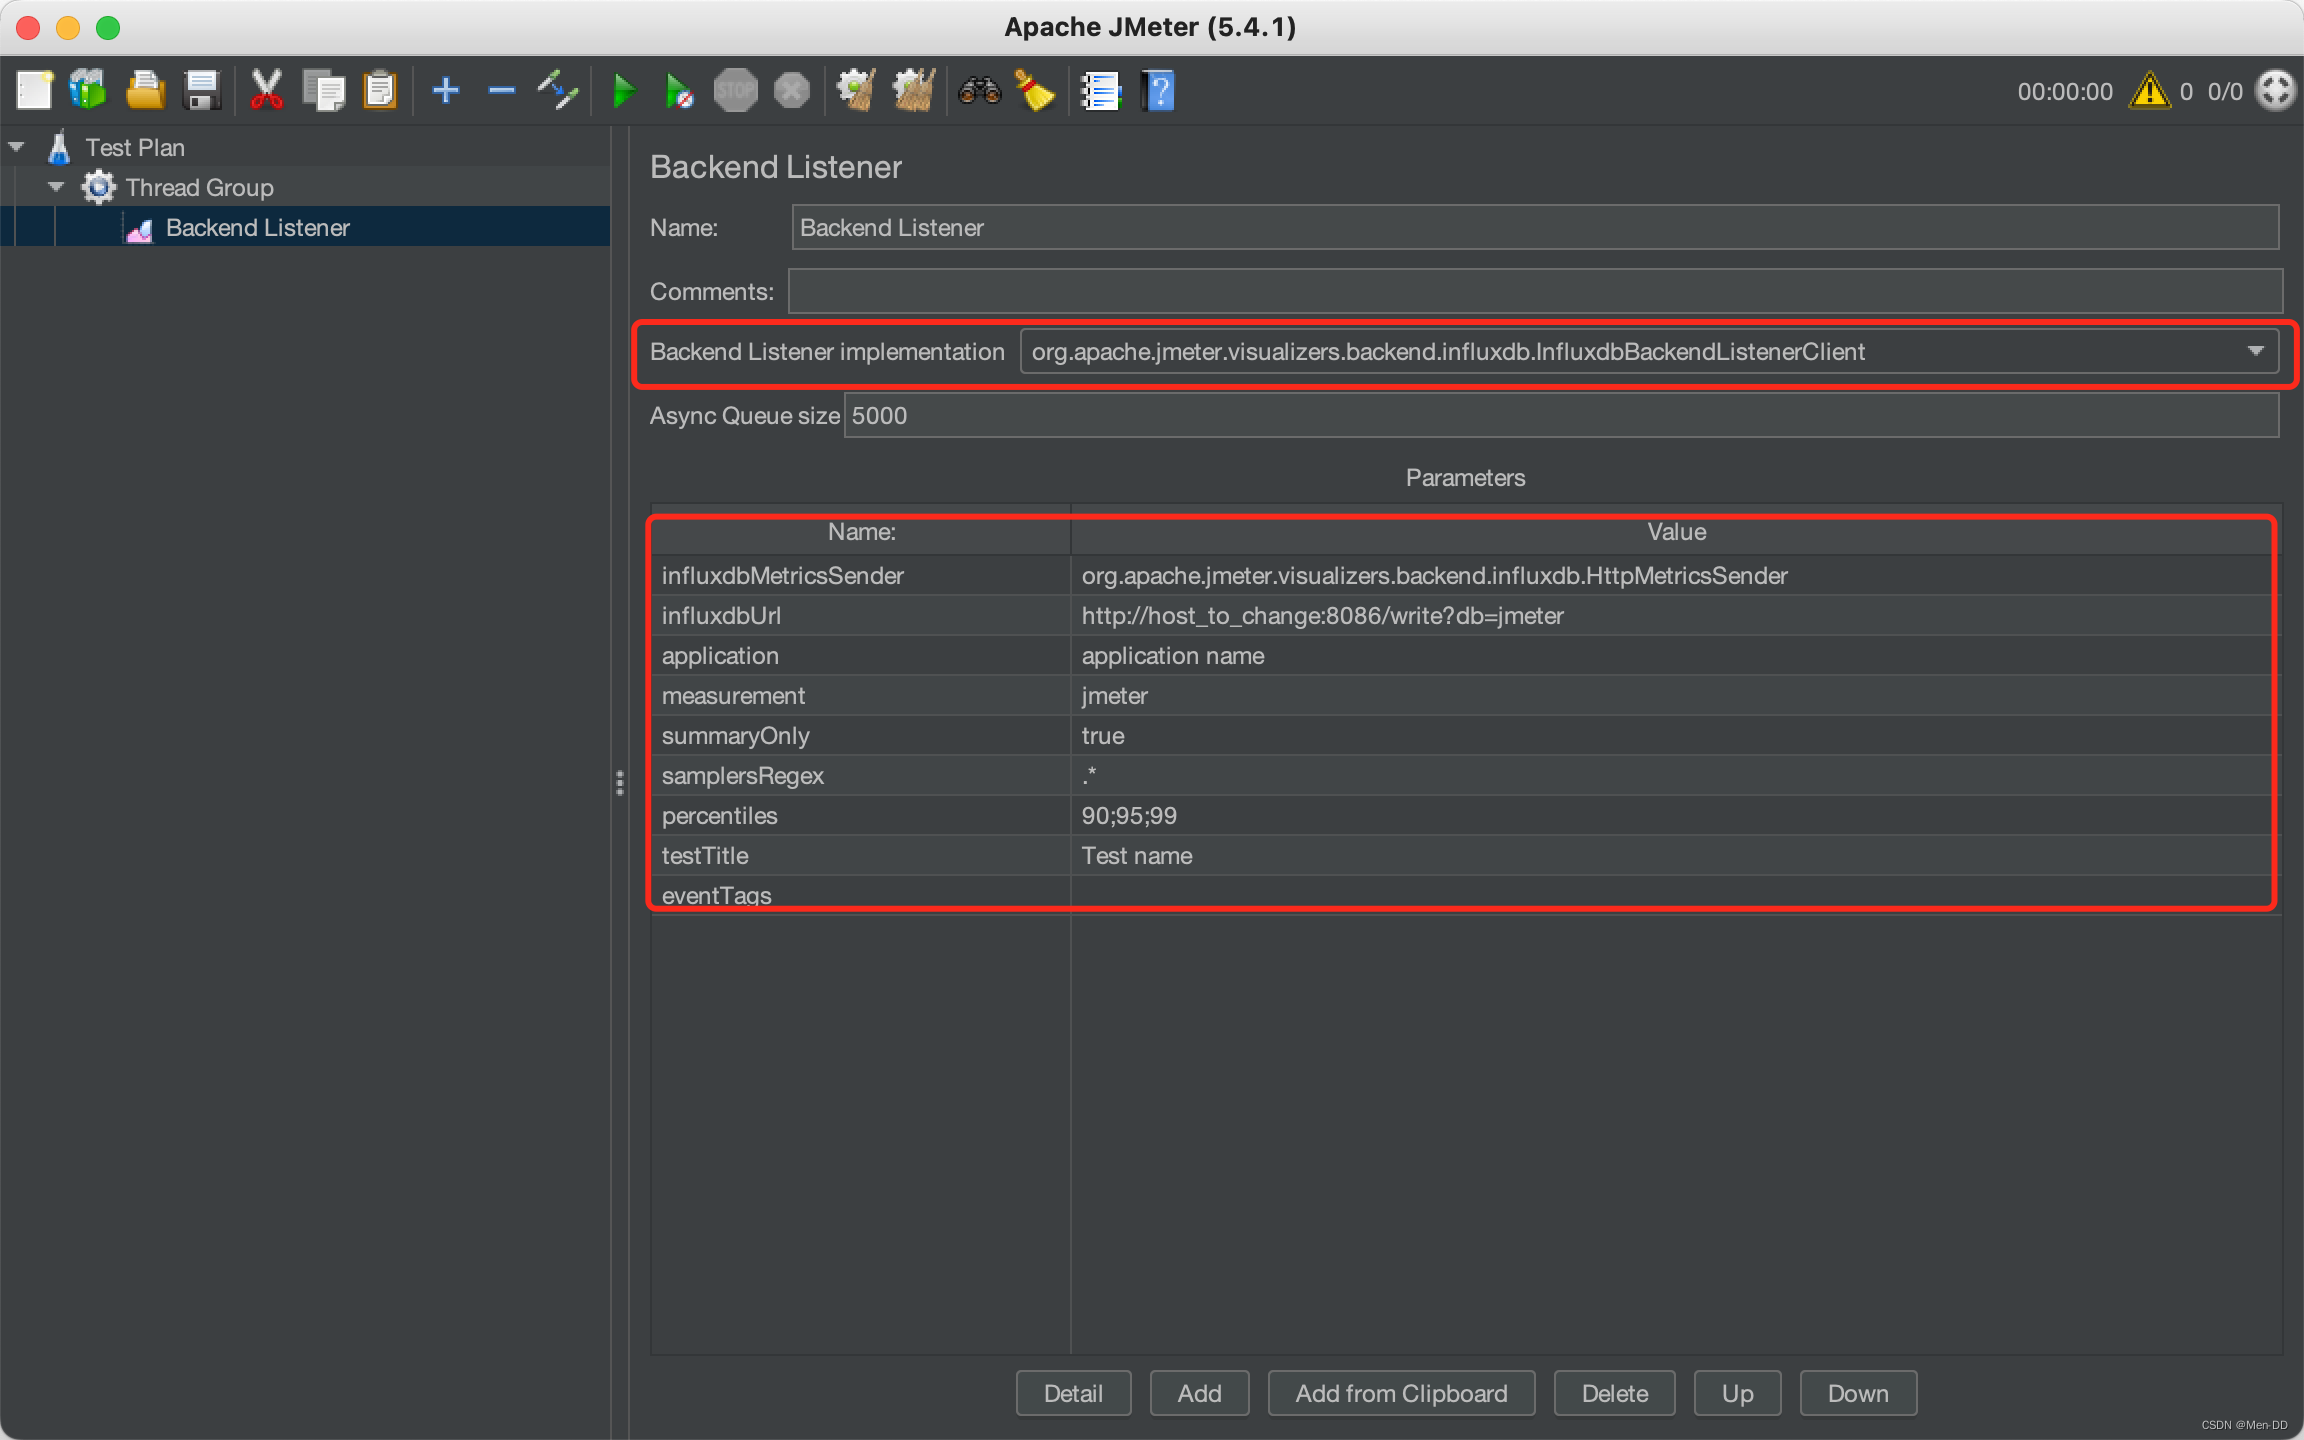Click the Open file folder icon
The image size is (2304, 1440).
[145, 91]
